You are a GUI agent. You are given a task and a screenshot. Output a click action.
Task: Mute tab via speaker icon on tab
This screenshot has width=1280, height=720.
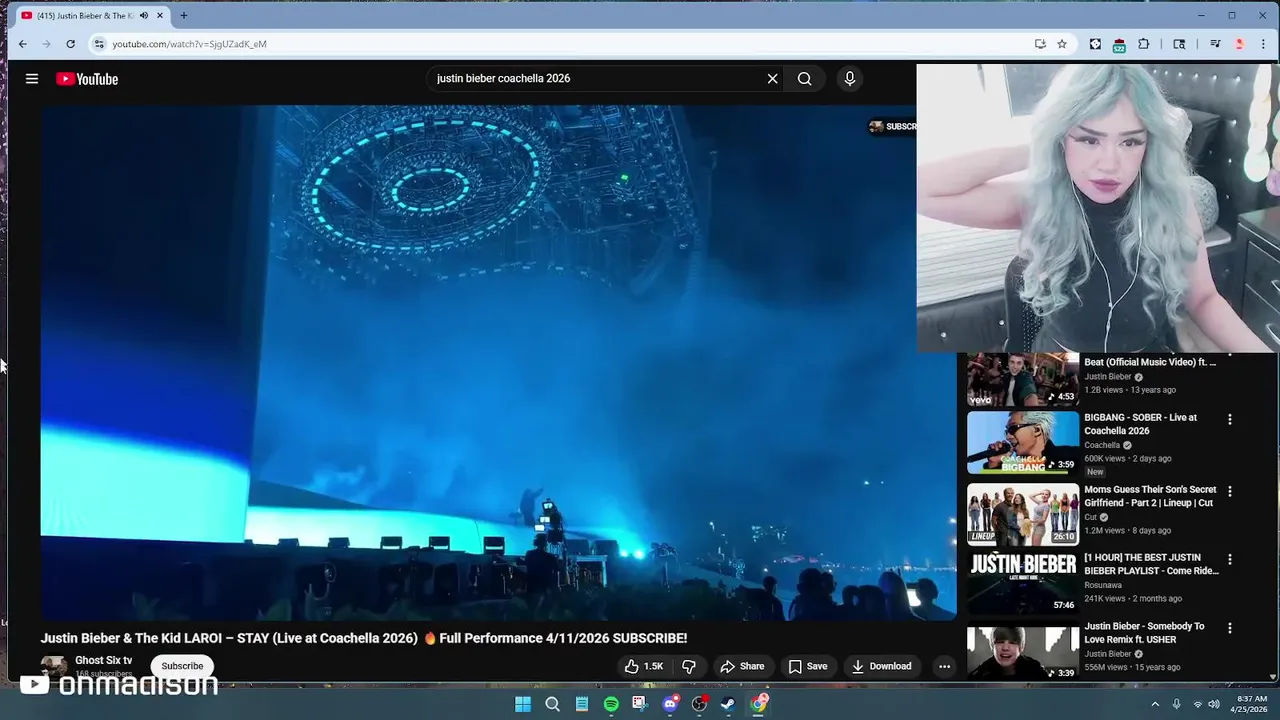(x=144, y=16)
